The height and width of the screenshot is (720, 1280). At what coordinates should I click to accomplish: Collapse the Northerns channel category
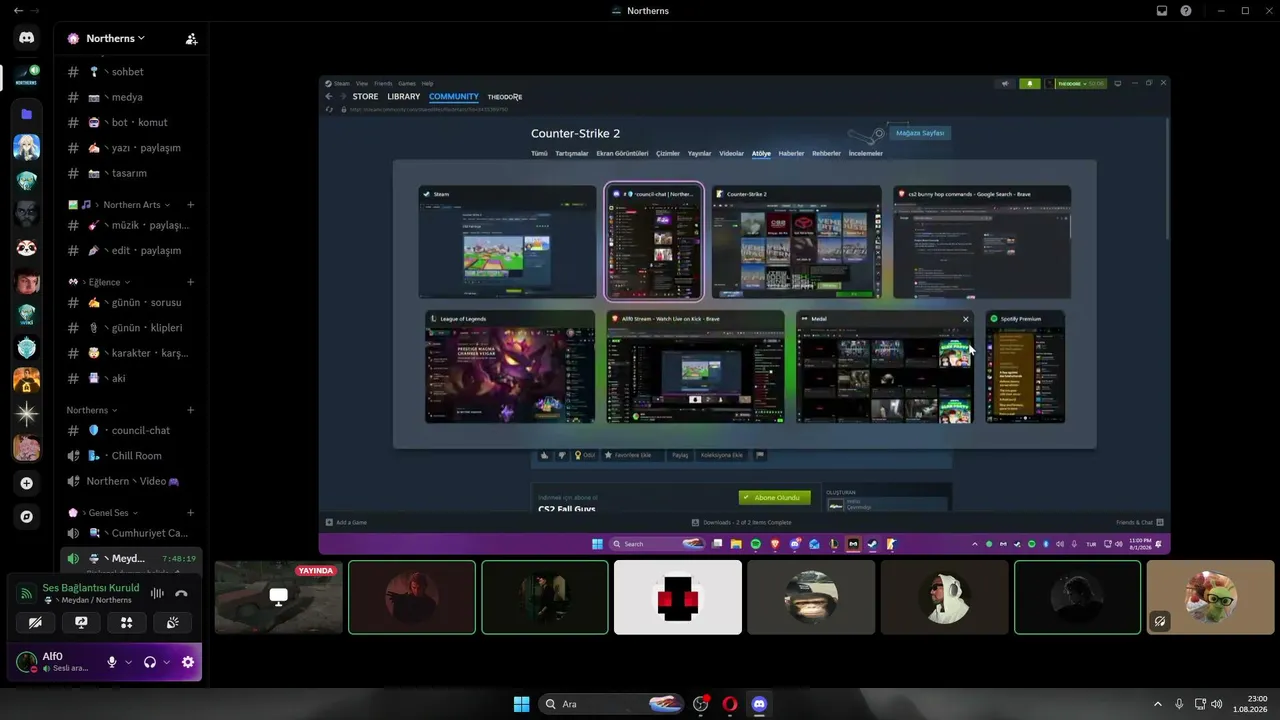92,410
